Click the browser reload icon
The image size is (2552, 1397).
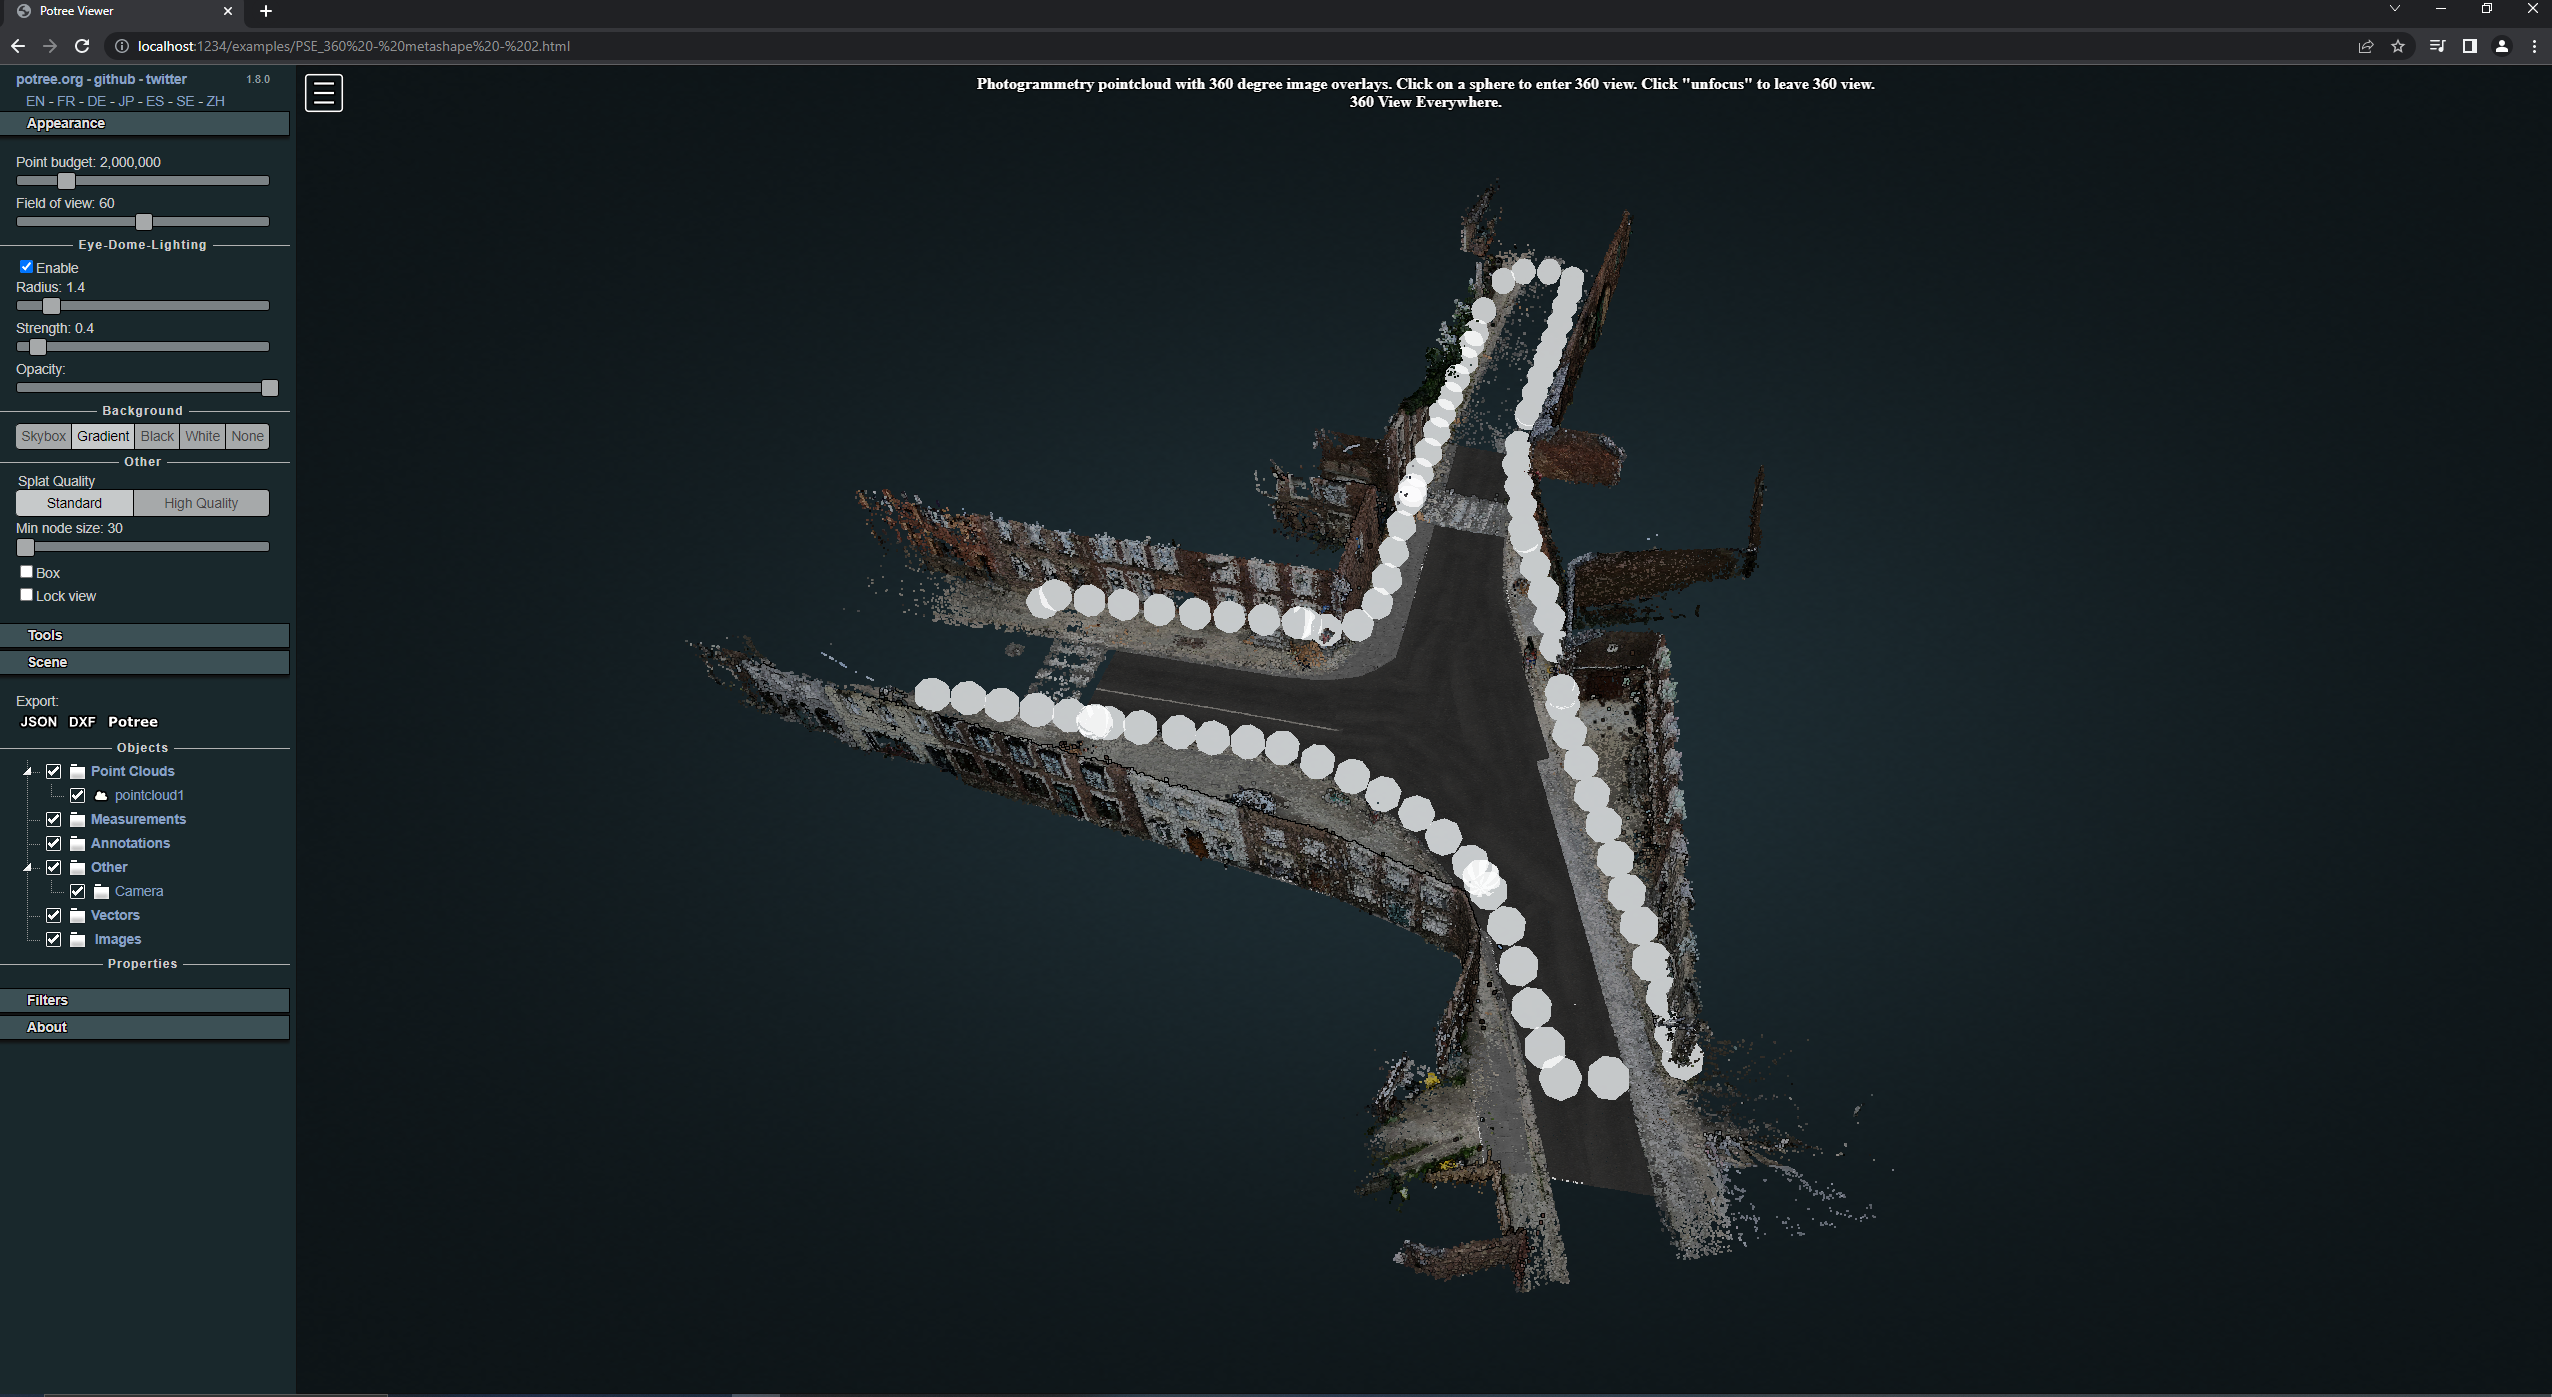tap(83, 46)
